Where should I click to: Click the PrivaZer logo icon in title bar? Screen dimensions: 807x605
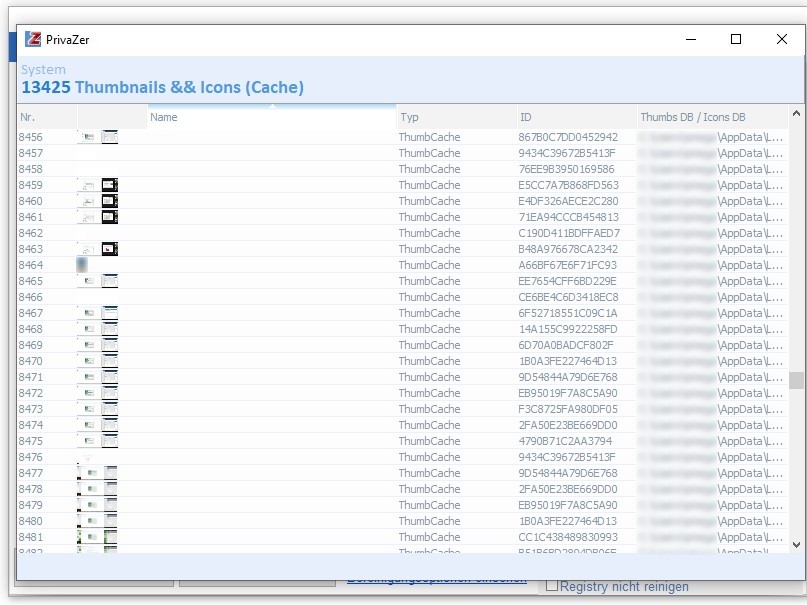click(33, 39)
